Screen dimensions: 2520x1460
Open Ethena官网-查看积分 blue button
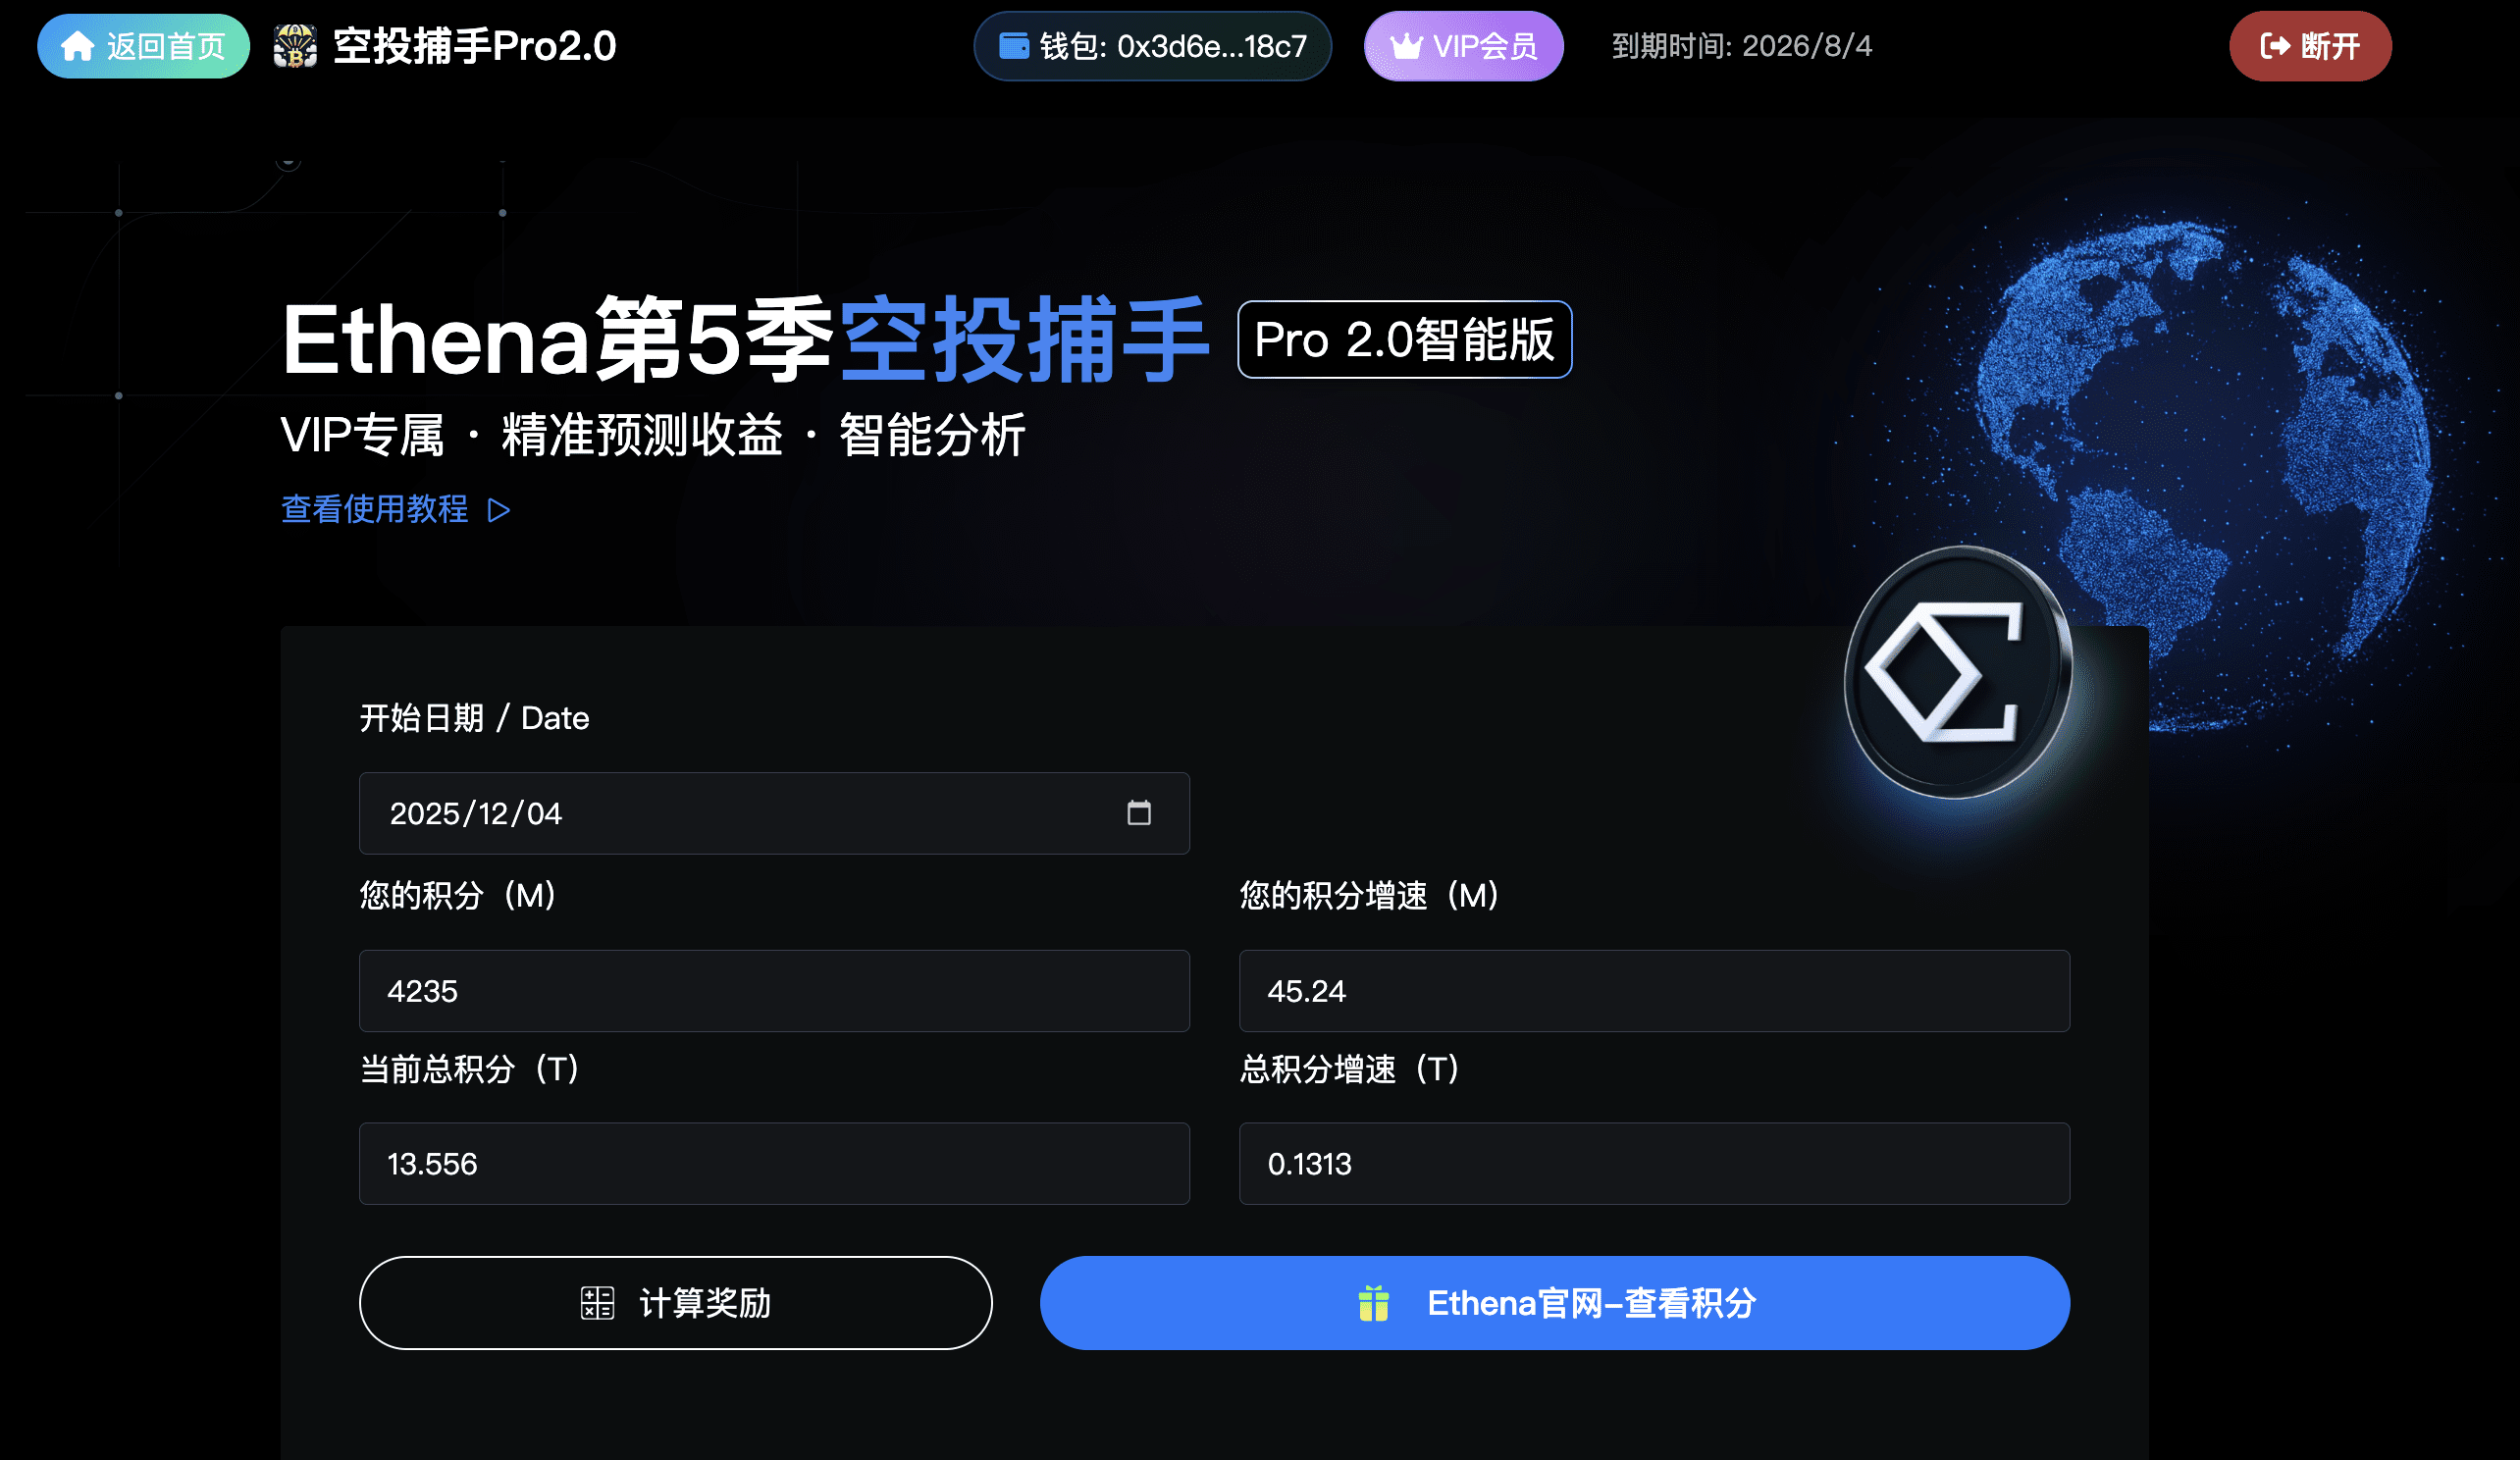[1554, 1303]
